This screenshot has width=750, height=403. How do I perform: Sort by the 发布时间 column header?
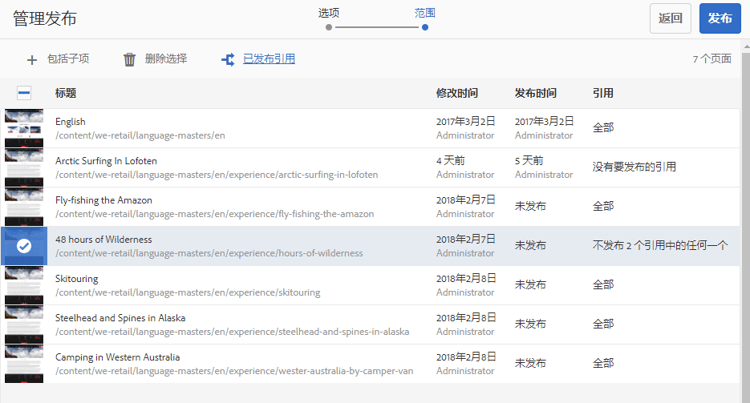(x=535, y=93)
